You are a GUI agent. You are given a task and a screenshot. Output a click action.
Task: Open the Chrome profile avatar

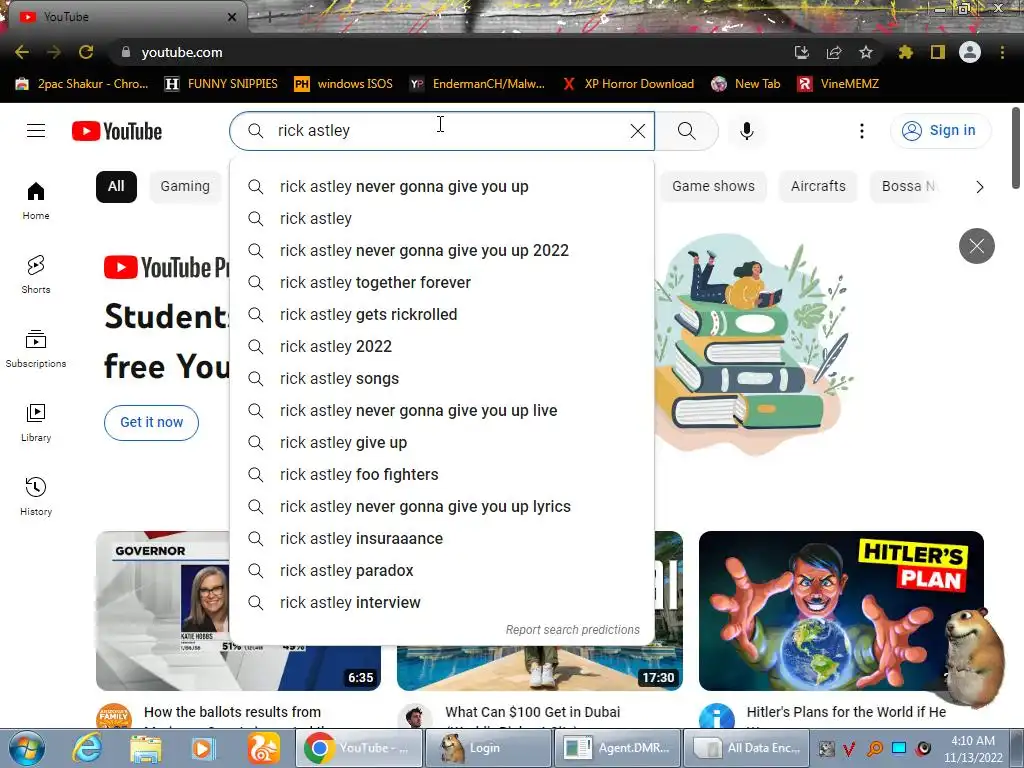(x=970, y=52)
